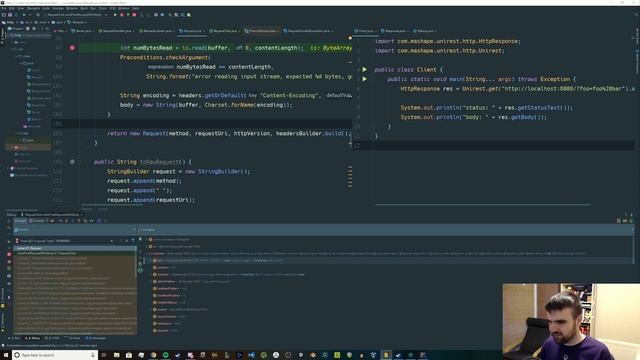Click the Resume Program icon in the debug sidebar
Viewport: 640px width, 360px height.
[x=9, y=241]
